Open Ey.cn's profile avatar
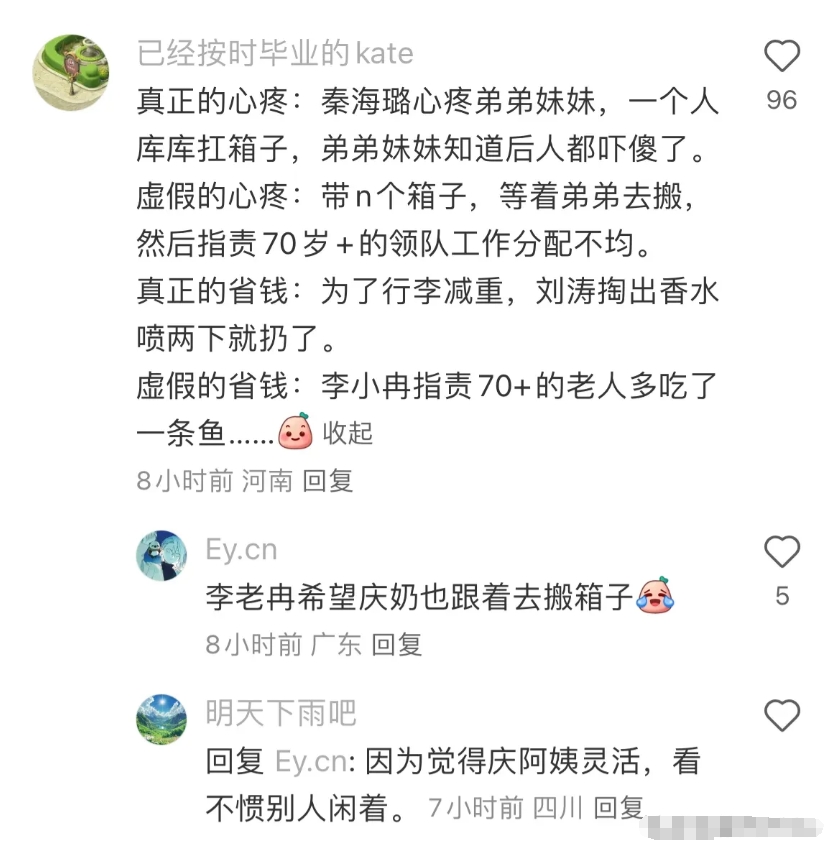 161,555
